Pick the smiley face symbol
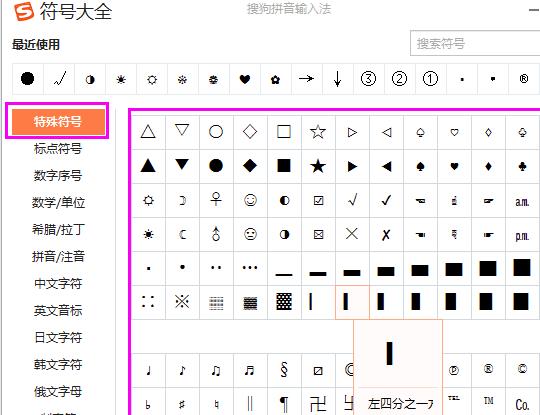This screenshot has height=415, width=540. [250, 200]
